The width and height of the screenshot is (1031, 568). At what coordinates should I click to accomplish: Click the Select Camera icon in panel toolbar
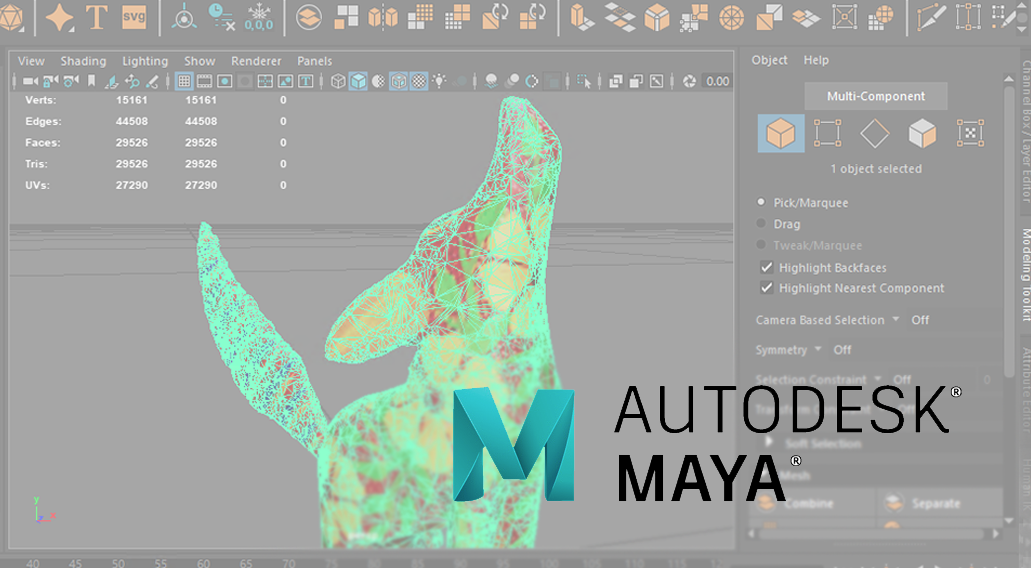[x=30, y=81]
